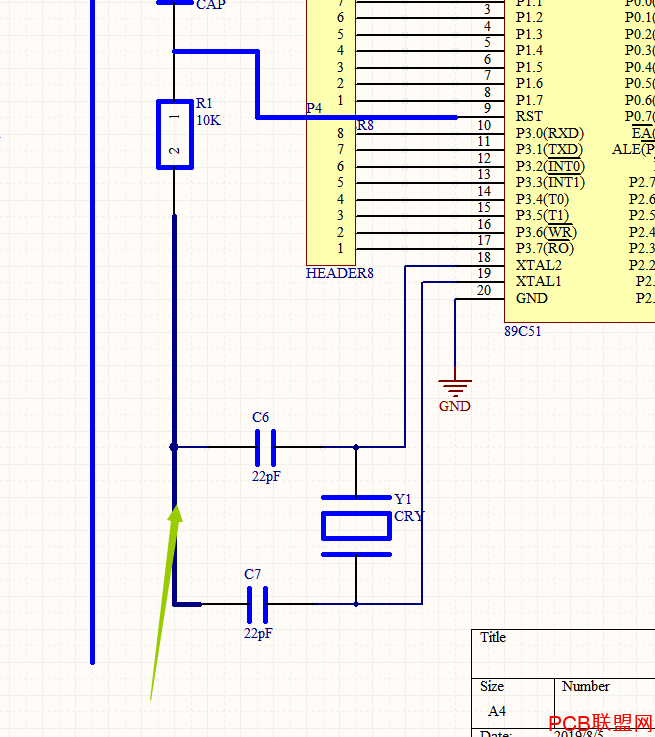655x737 pixels.
Task: Click the GND pin name inside the 89C51
Action: [x=531, y=298]
